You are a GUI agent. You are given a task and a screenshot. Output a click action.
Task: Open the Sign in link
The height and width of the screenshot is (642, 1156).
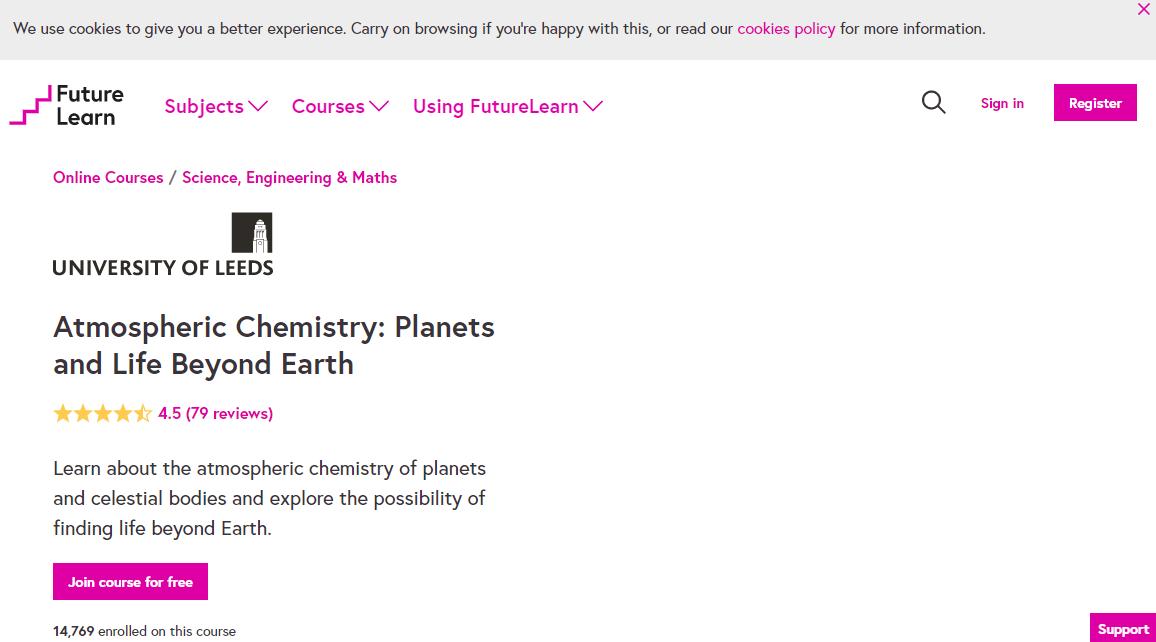pyautogui.click(x=1002, y=103)
